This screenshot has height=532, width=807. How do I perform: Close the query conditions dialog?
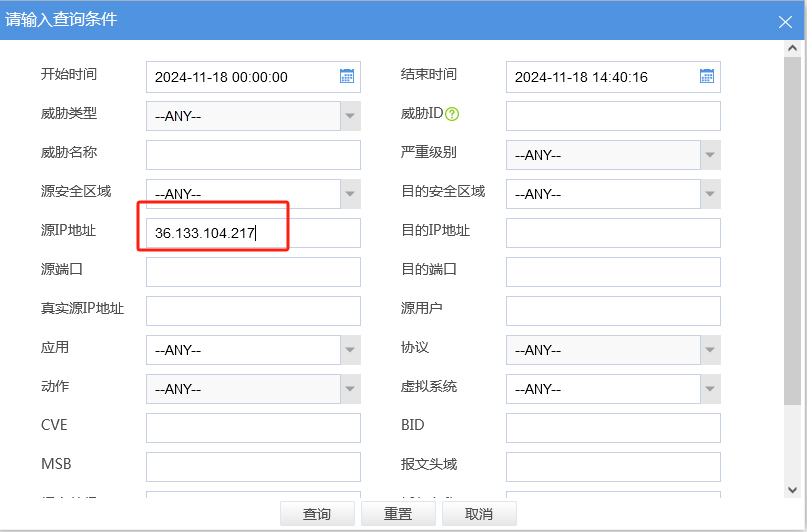coord(786,20)
